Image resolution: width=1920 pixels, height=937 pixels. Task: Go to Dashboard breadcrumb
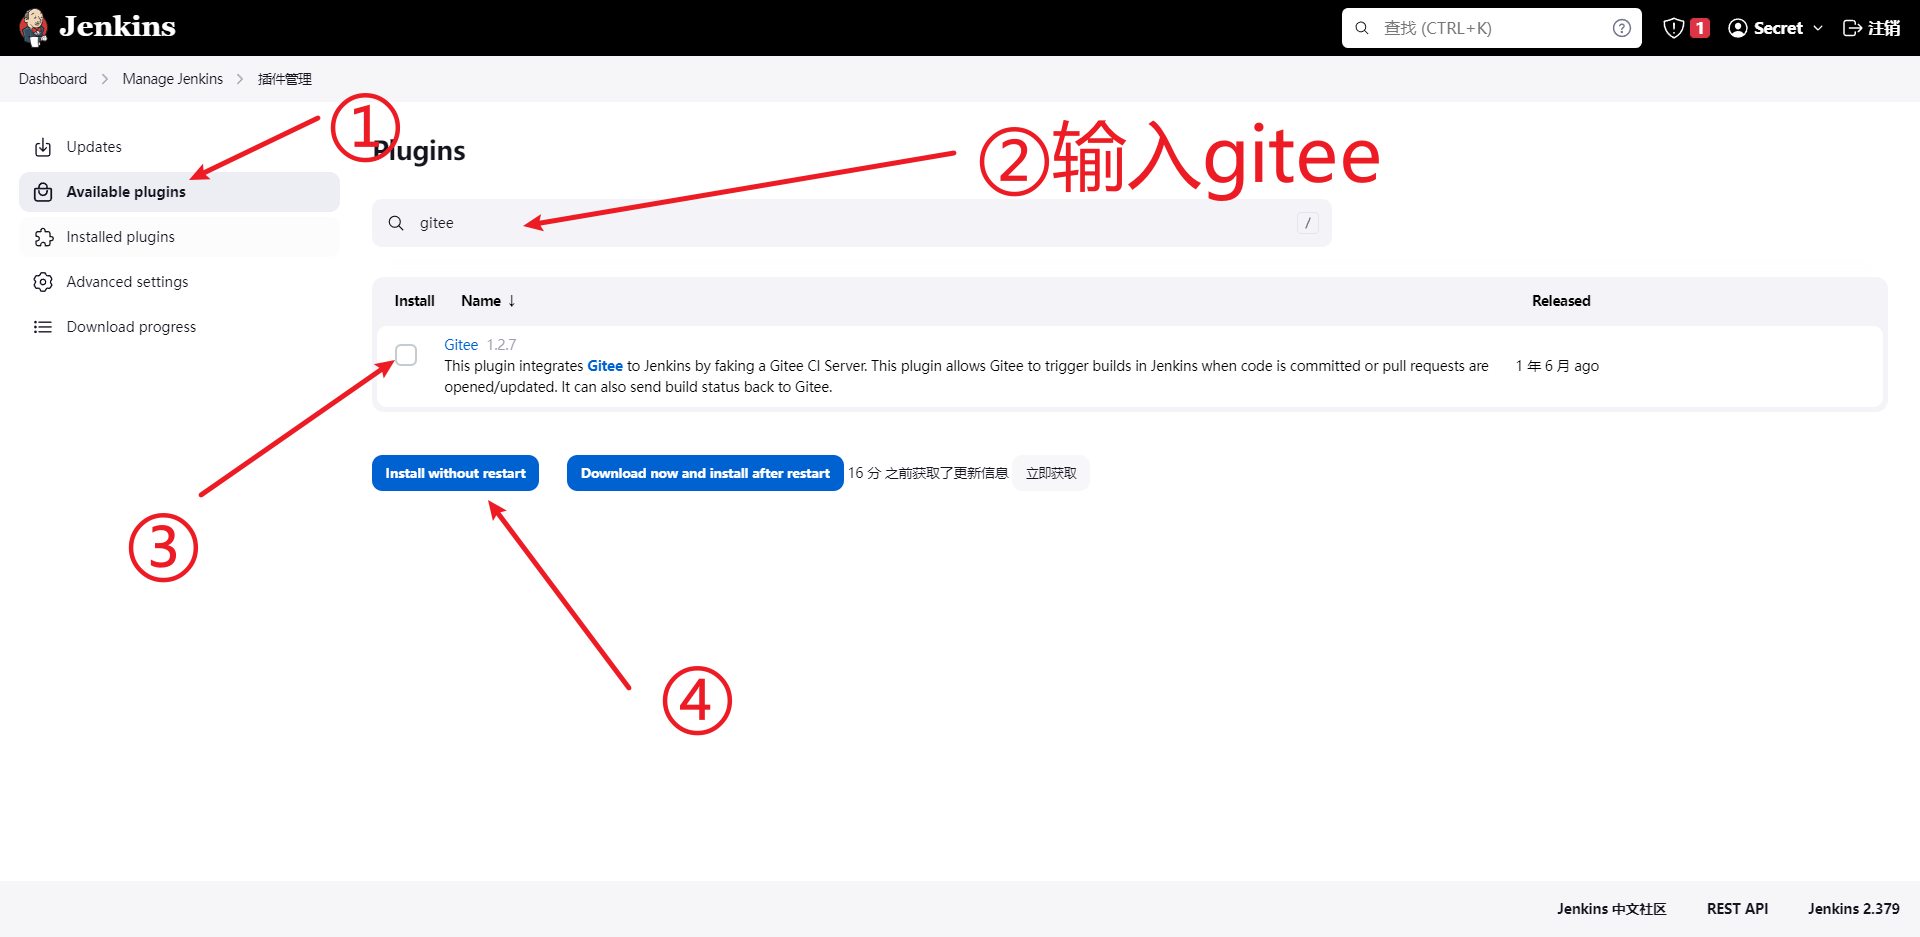tap(53, 79)
